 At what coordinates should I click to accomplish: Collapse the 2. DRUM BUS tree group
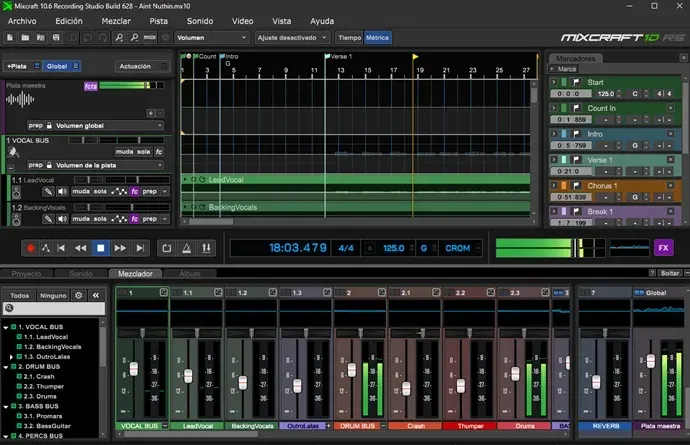[6, 367]
